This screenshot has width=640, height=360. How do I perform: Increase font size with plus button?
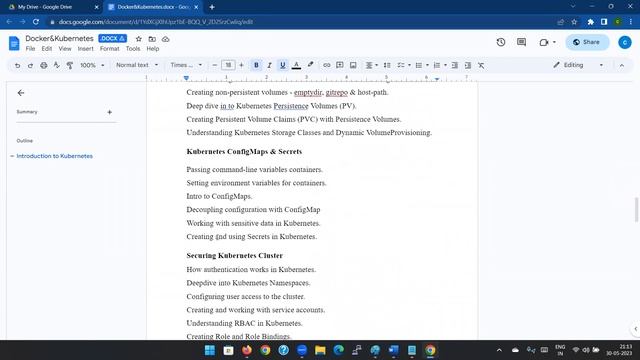click(241, 65)
